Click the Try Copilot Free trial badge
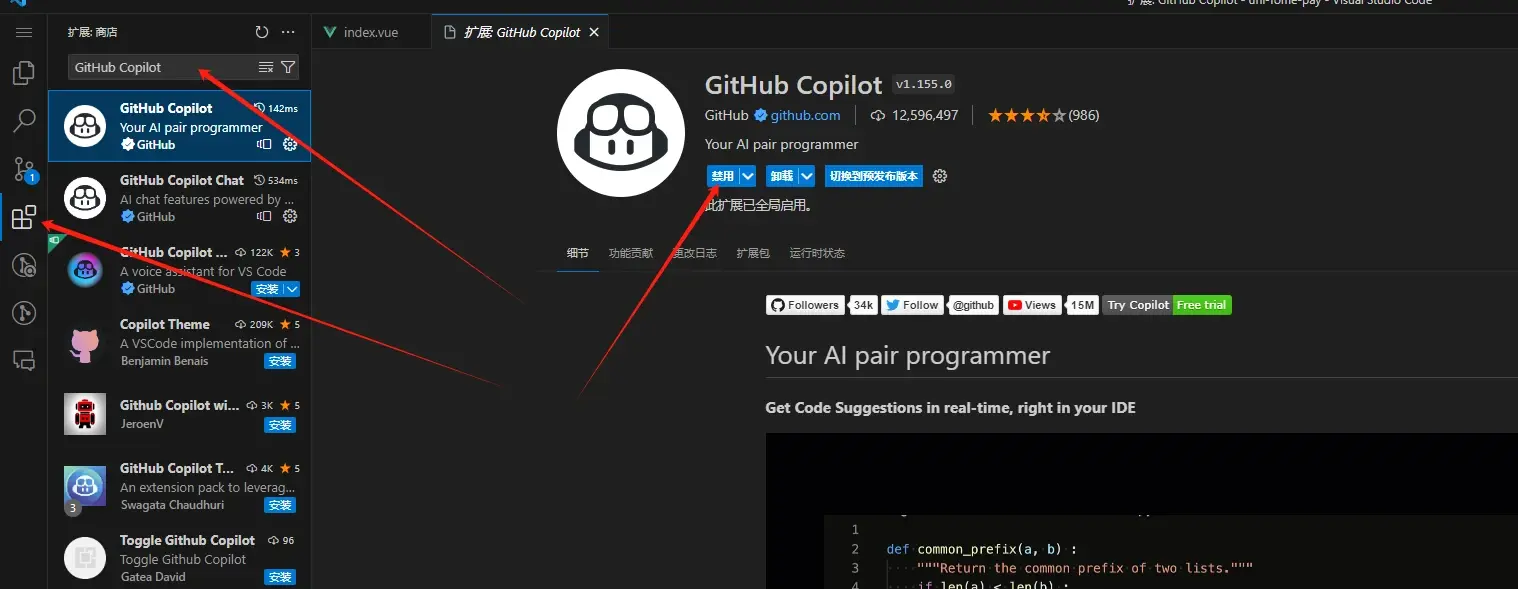Screen dimensions: 1518x589 point(1167,305)
